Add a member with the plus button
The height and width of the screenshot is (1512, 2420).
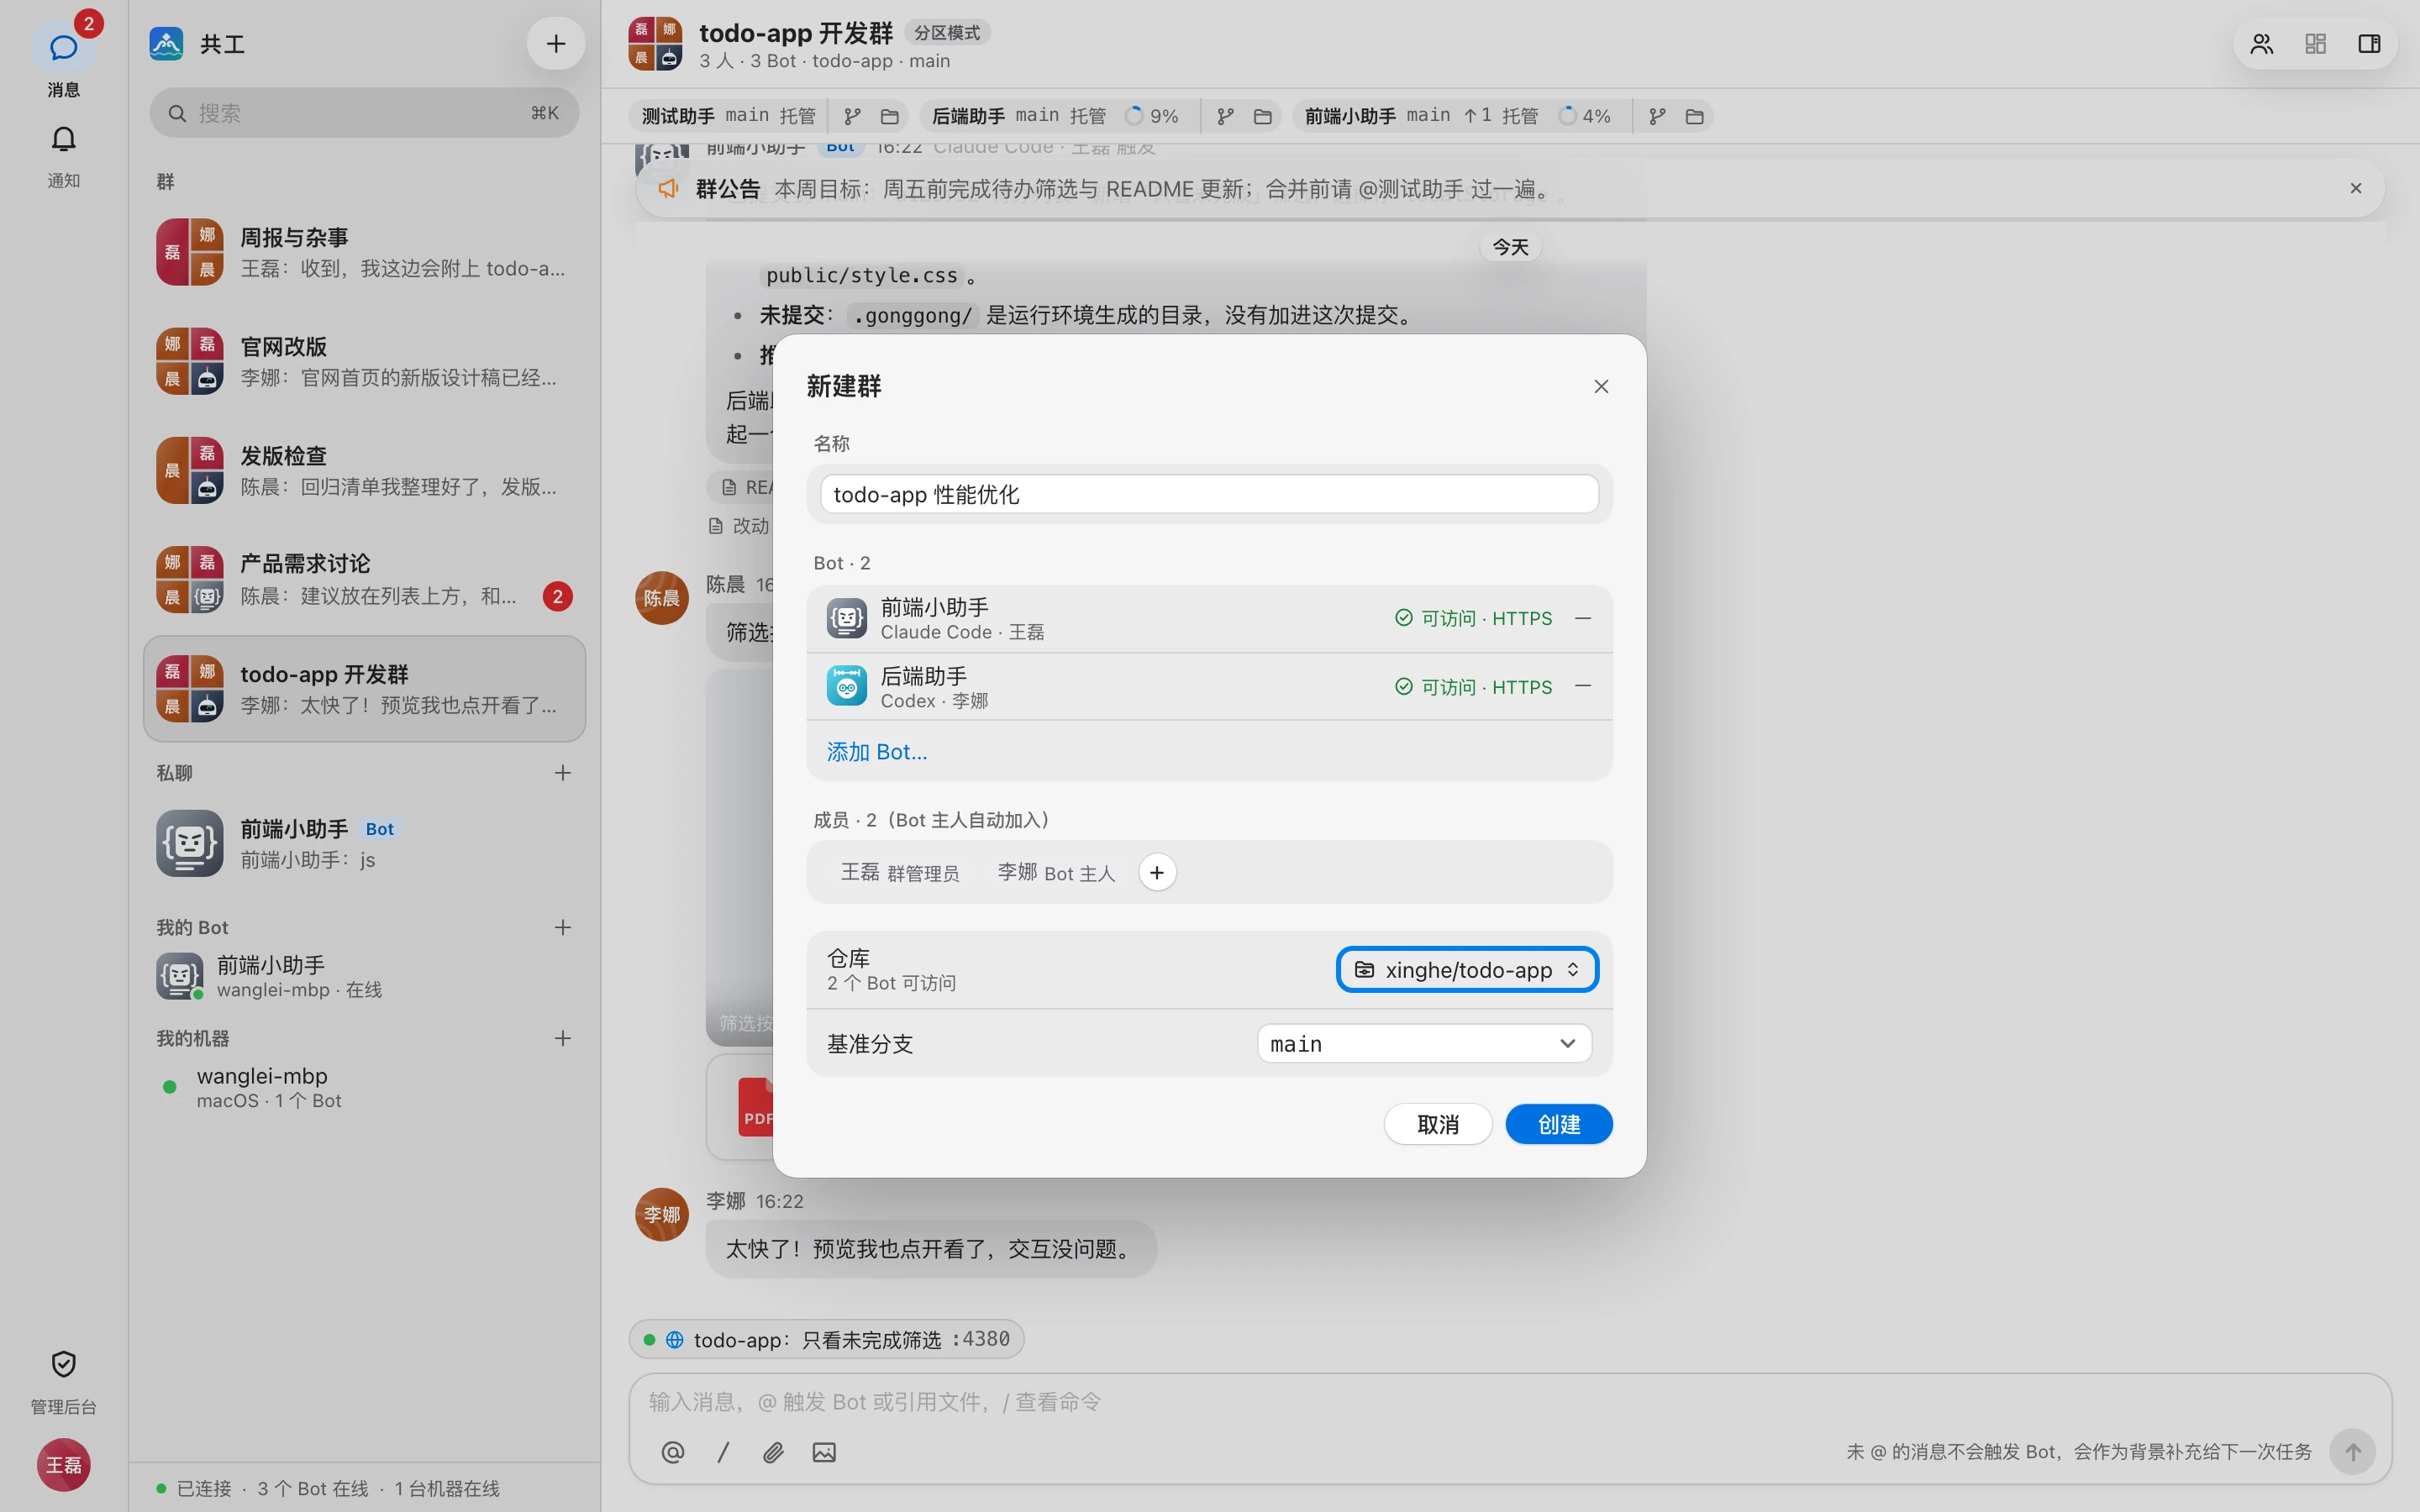point(1157,872)
